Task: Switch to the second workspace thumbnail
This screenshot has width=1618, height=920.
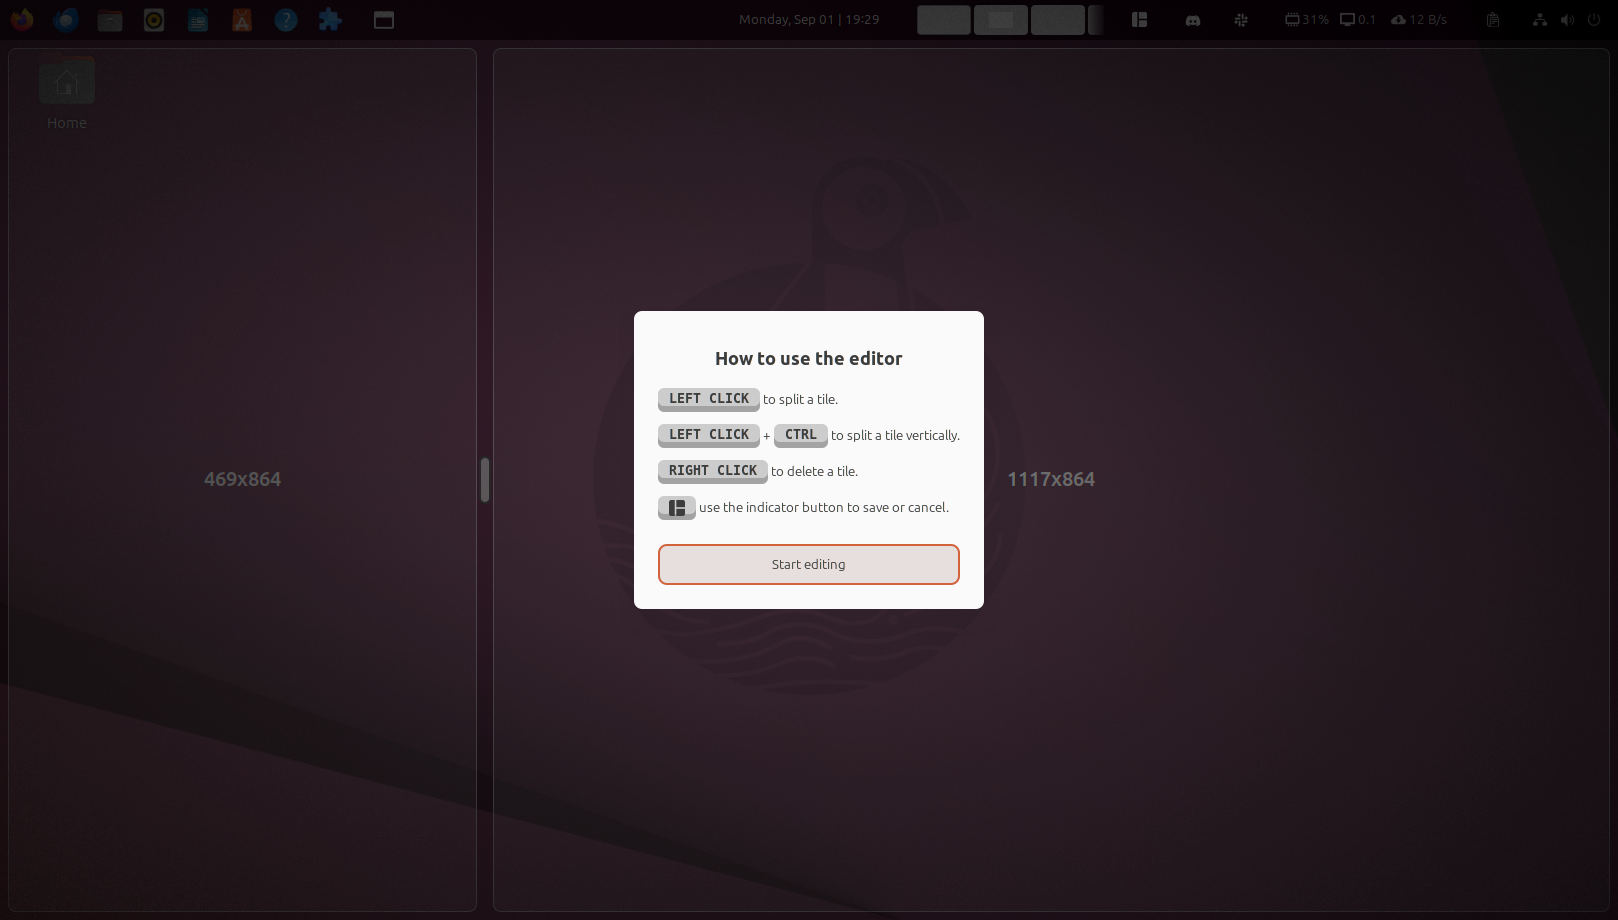Action: [1000, 20]
